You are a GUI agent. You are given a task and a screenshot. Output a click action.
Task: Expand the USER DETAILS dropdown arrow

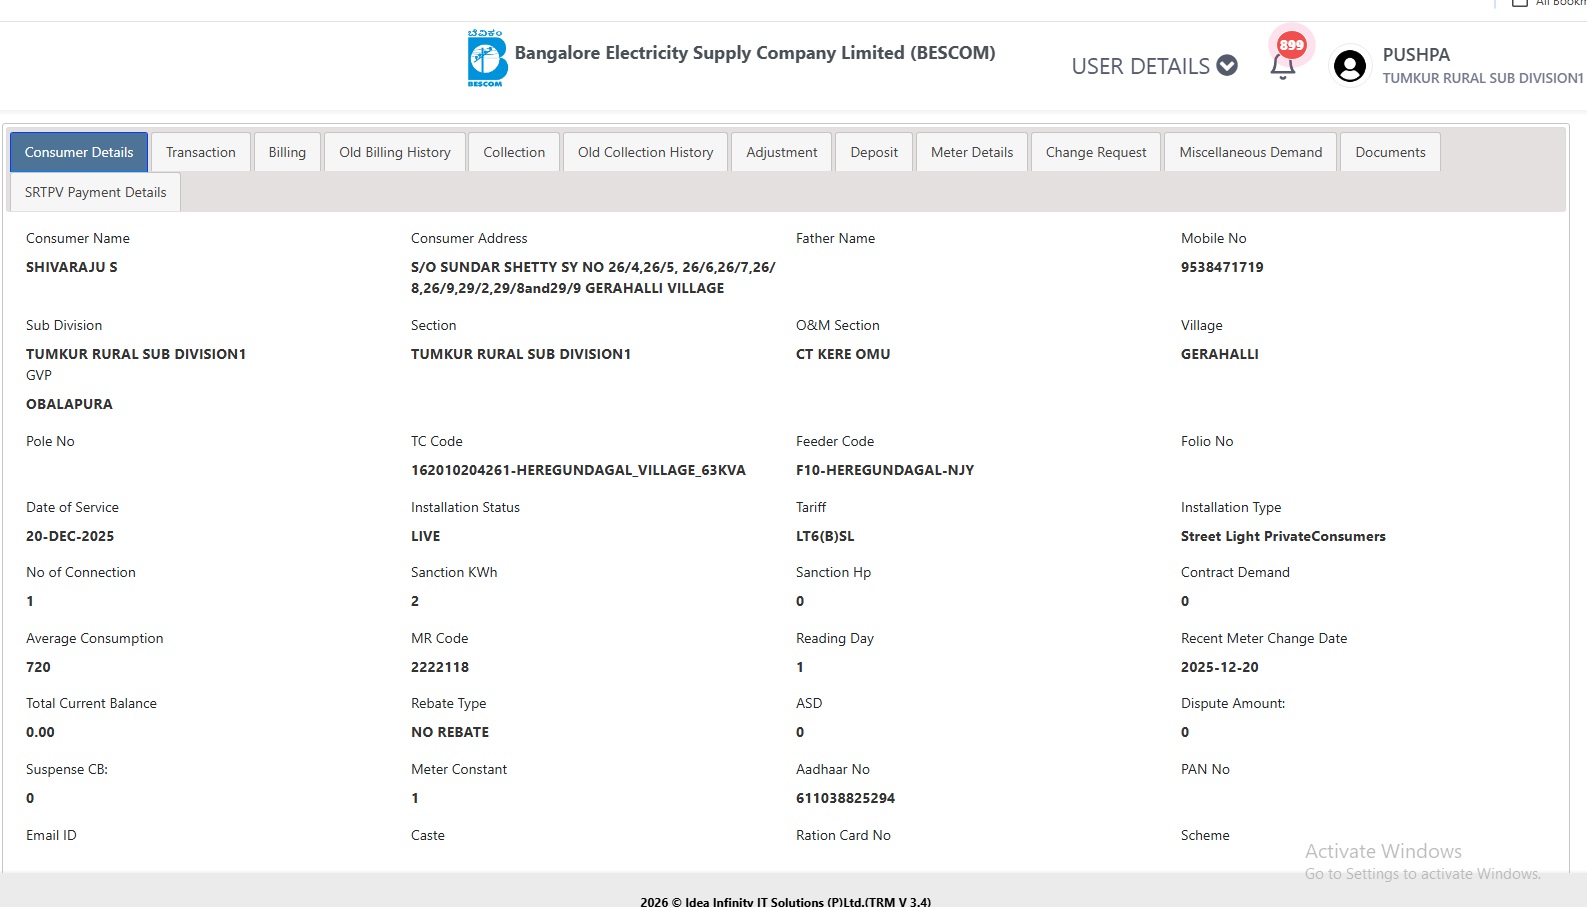(x=1227, y=66)
